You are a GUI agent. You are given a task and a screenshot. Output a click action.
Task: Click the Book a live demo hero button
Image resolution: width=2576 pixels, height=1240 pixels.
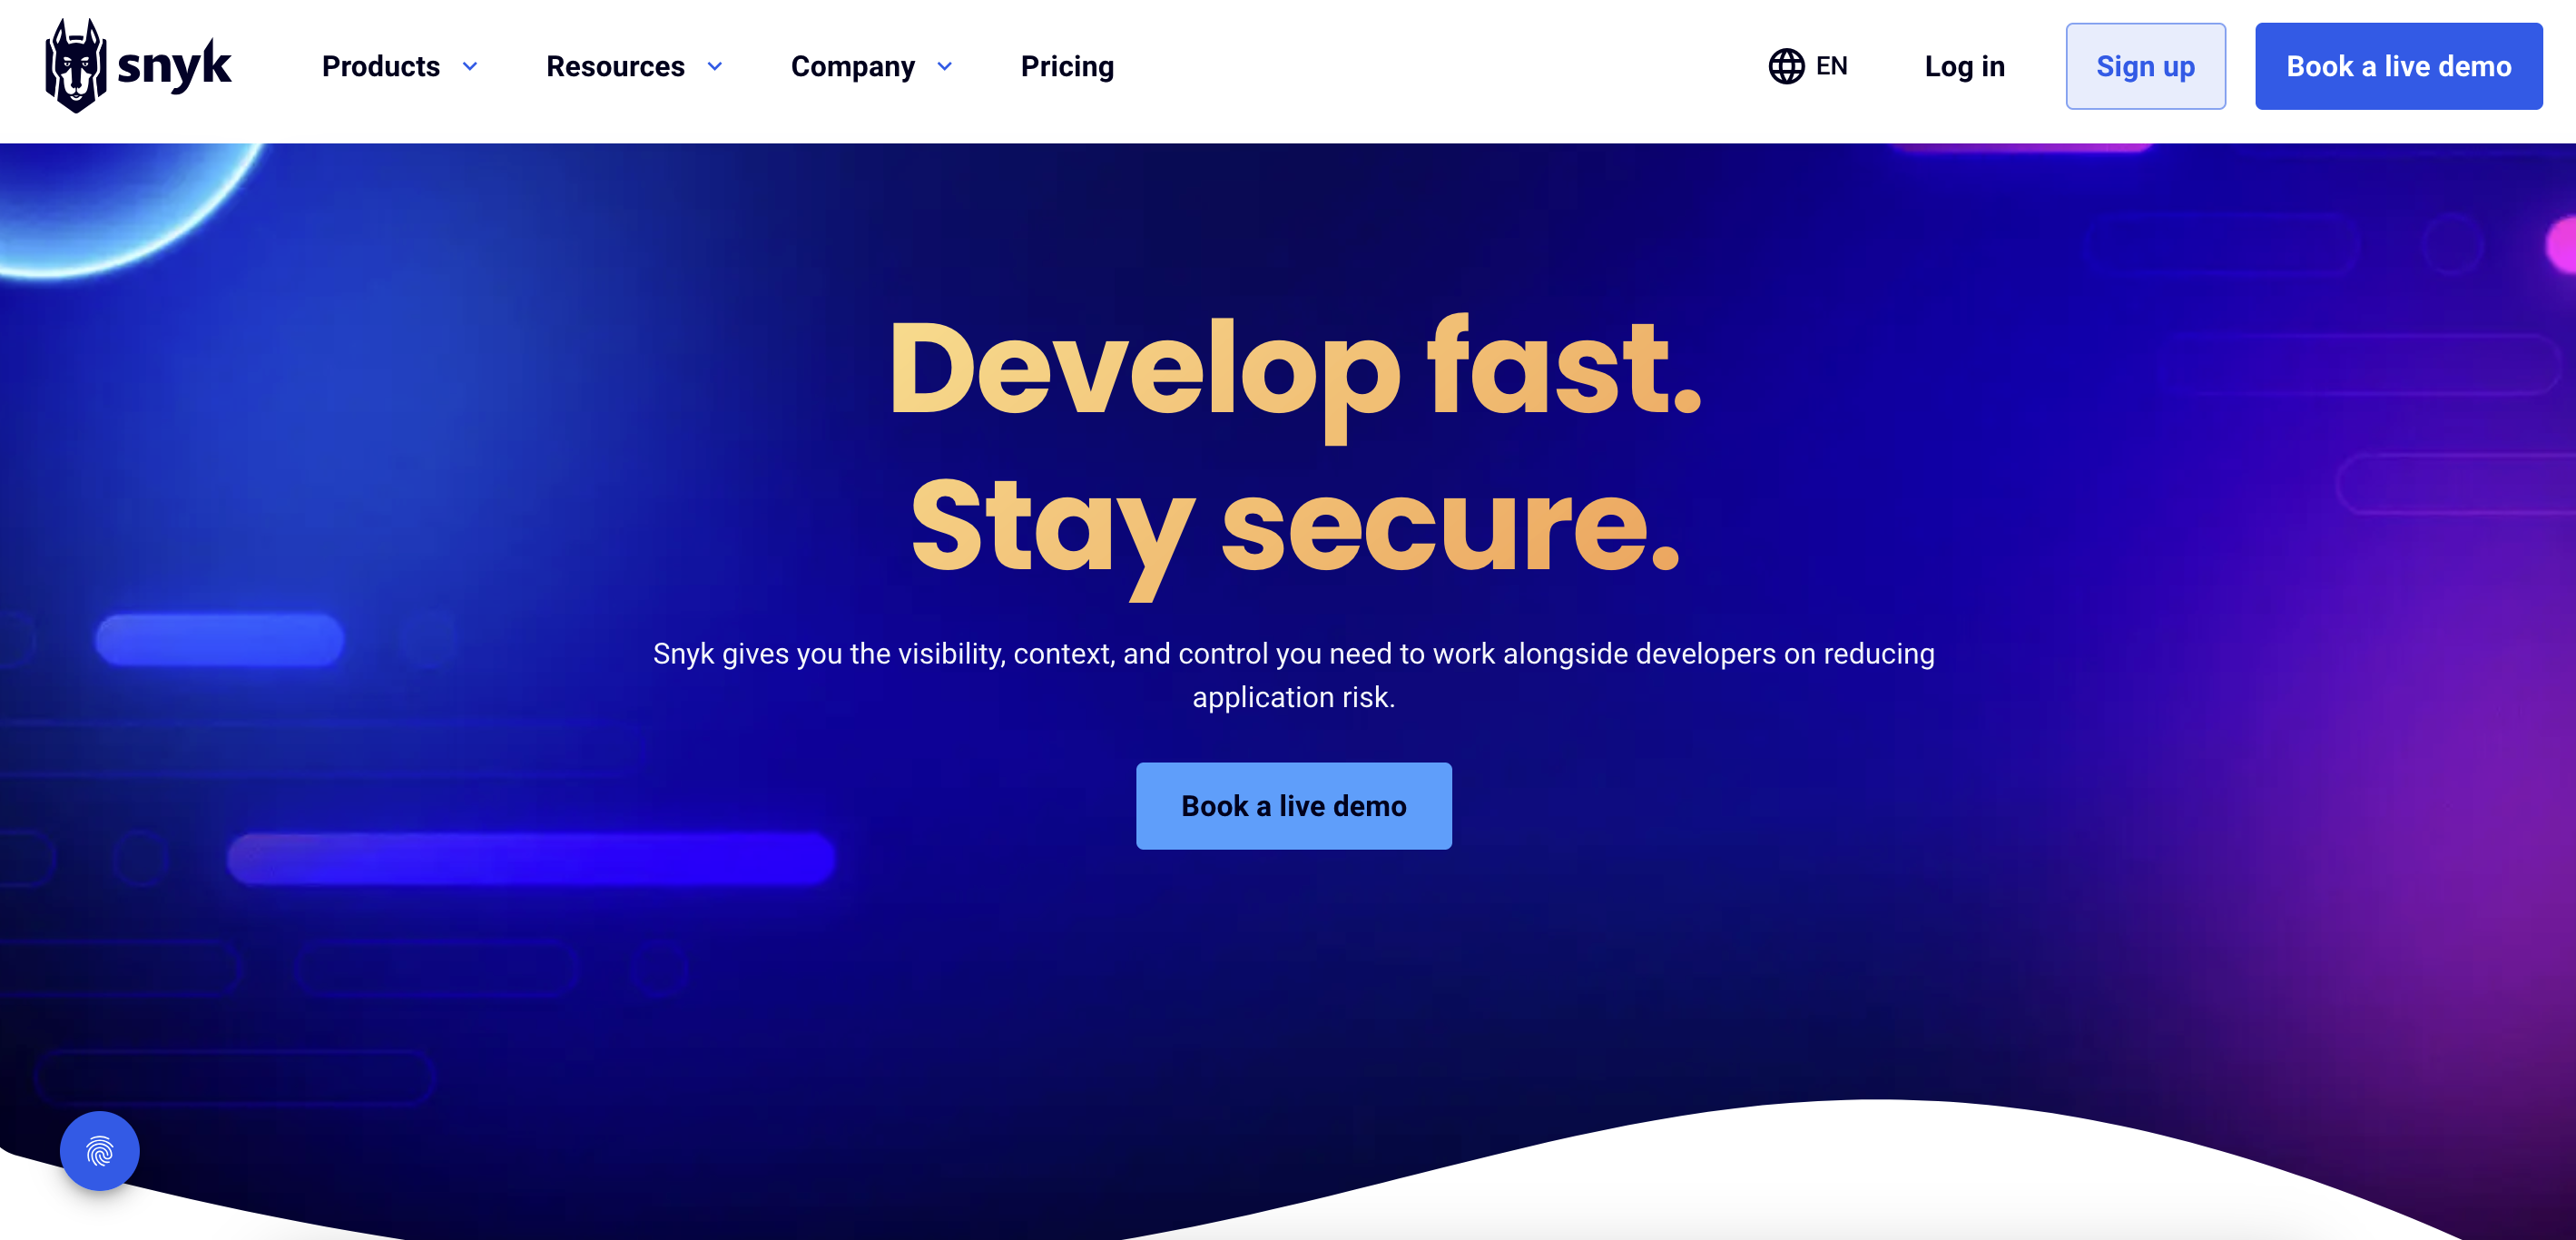tap(1293, 805)
